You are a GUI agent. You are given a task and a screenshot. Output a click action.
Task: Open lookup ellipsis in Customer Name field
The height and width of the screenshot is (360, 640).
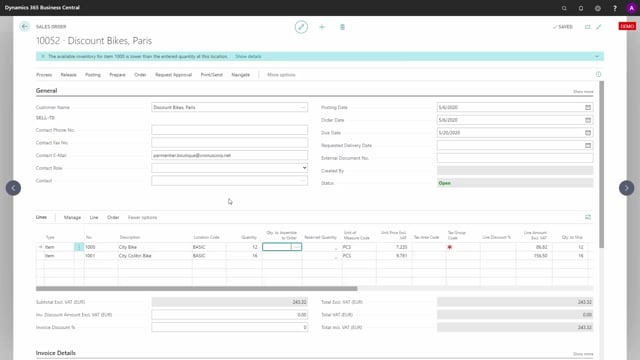click(303, 107)
